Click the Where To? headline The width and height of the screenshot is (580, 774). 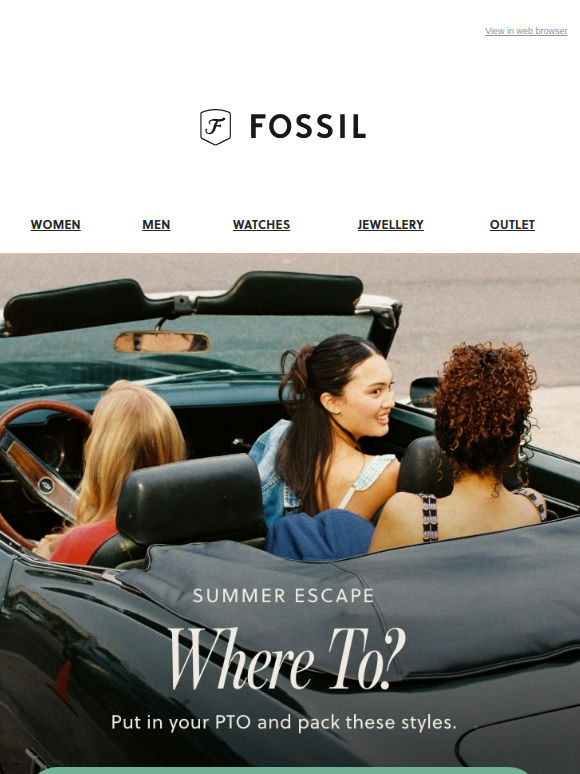tap(286, 659)
